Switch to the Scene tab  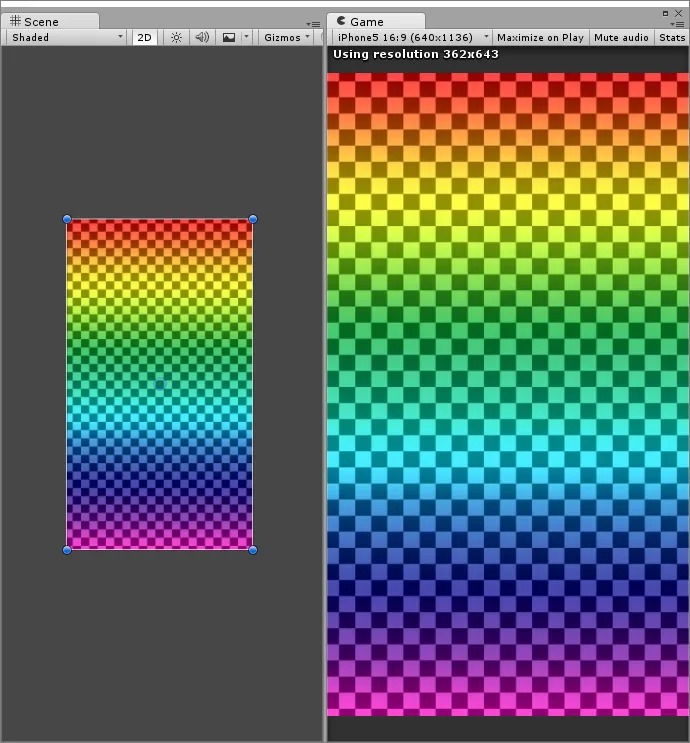click(41, 21)
